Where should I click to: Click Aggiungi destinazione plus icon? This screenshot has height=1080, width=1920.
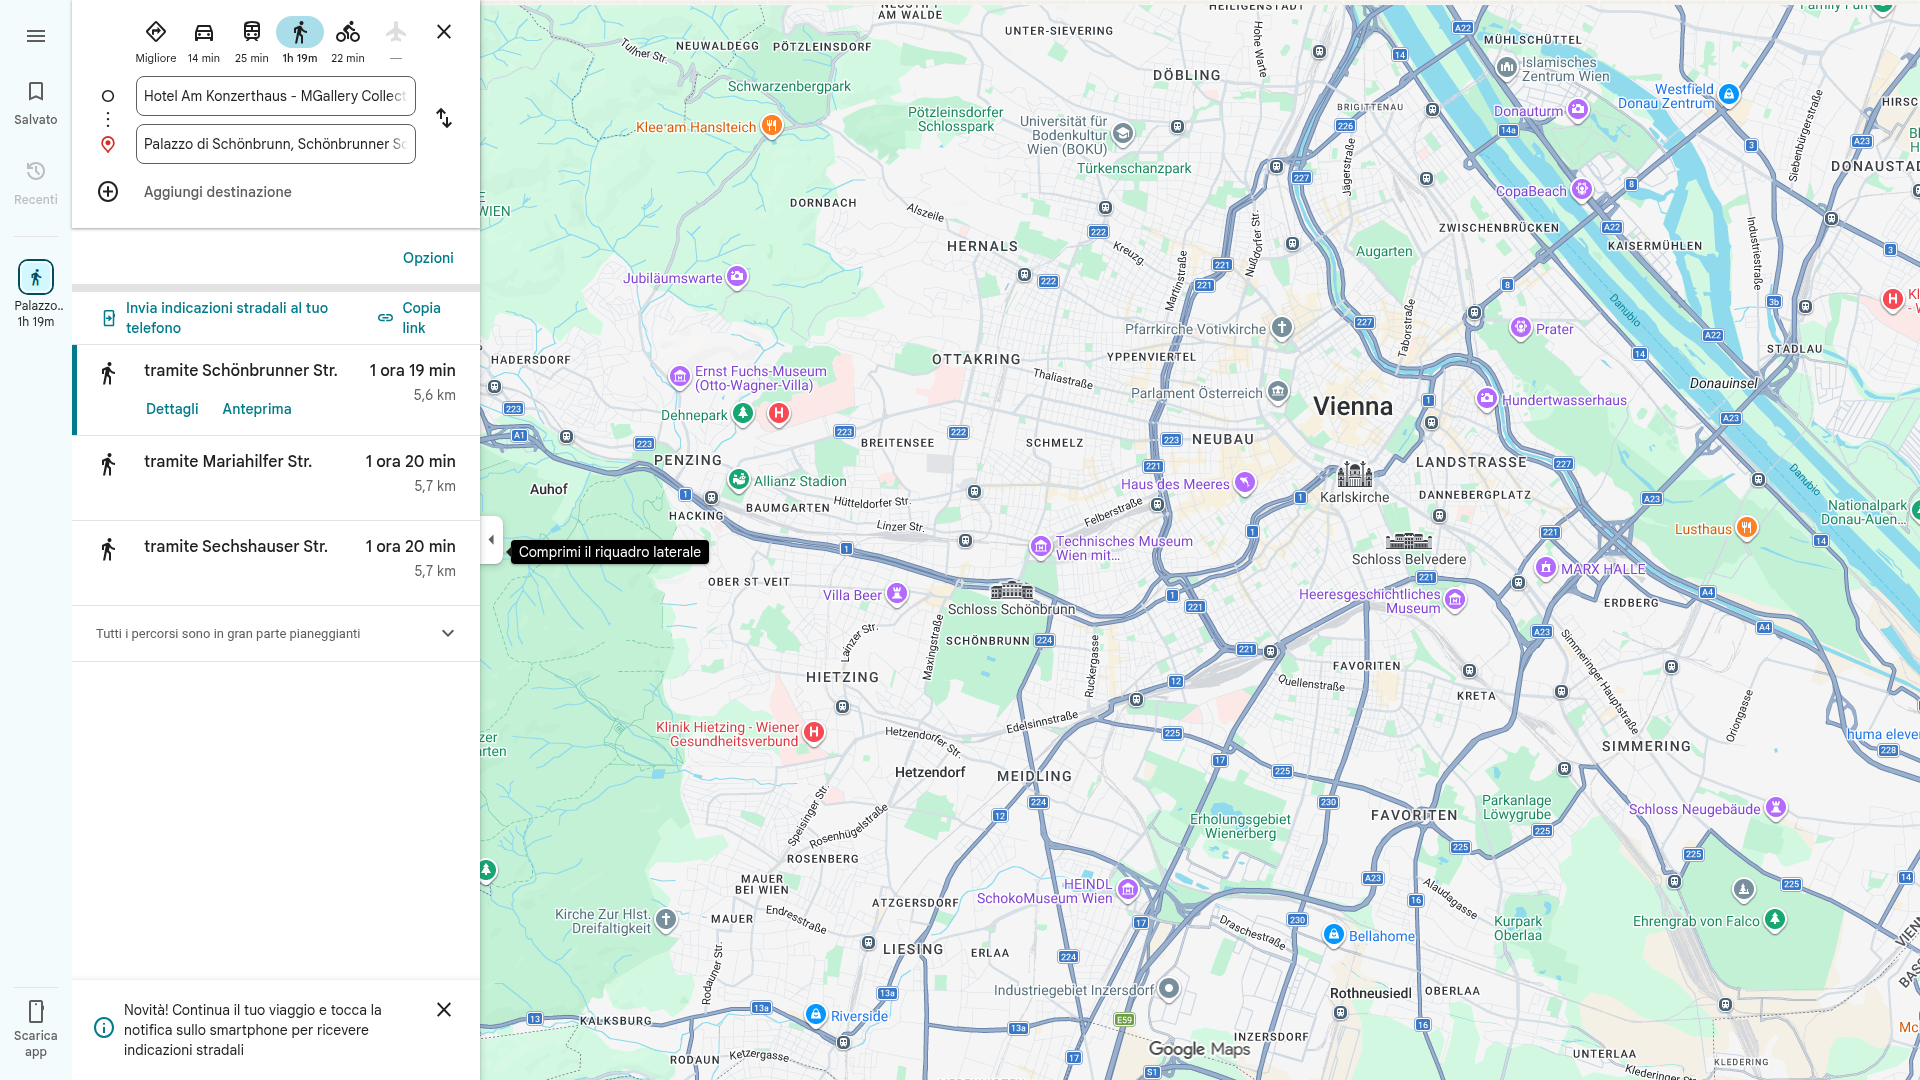108,192
